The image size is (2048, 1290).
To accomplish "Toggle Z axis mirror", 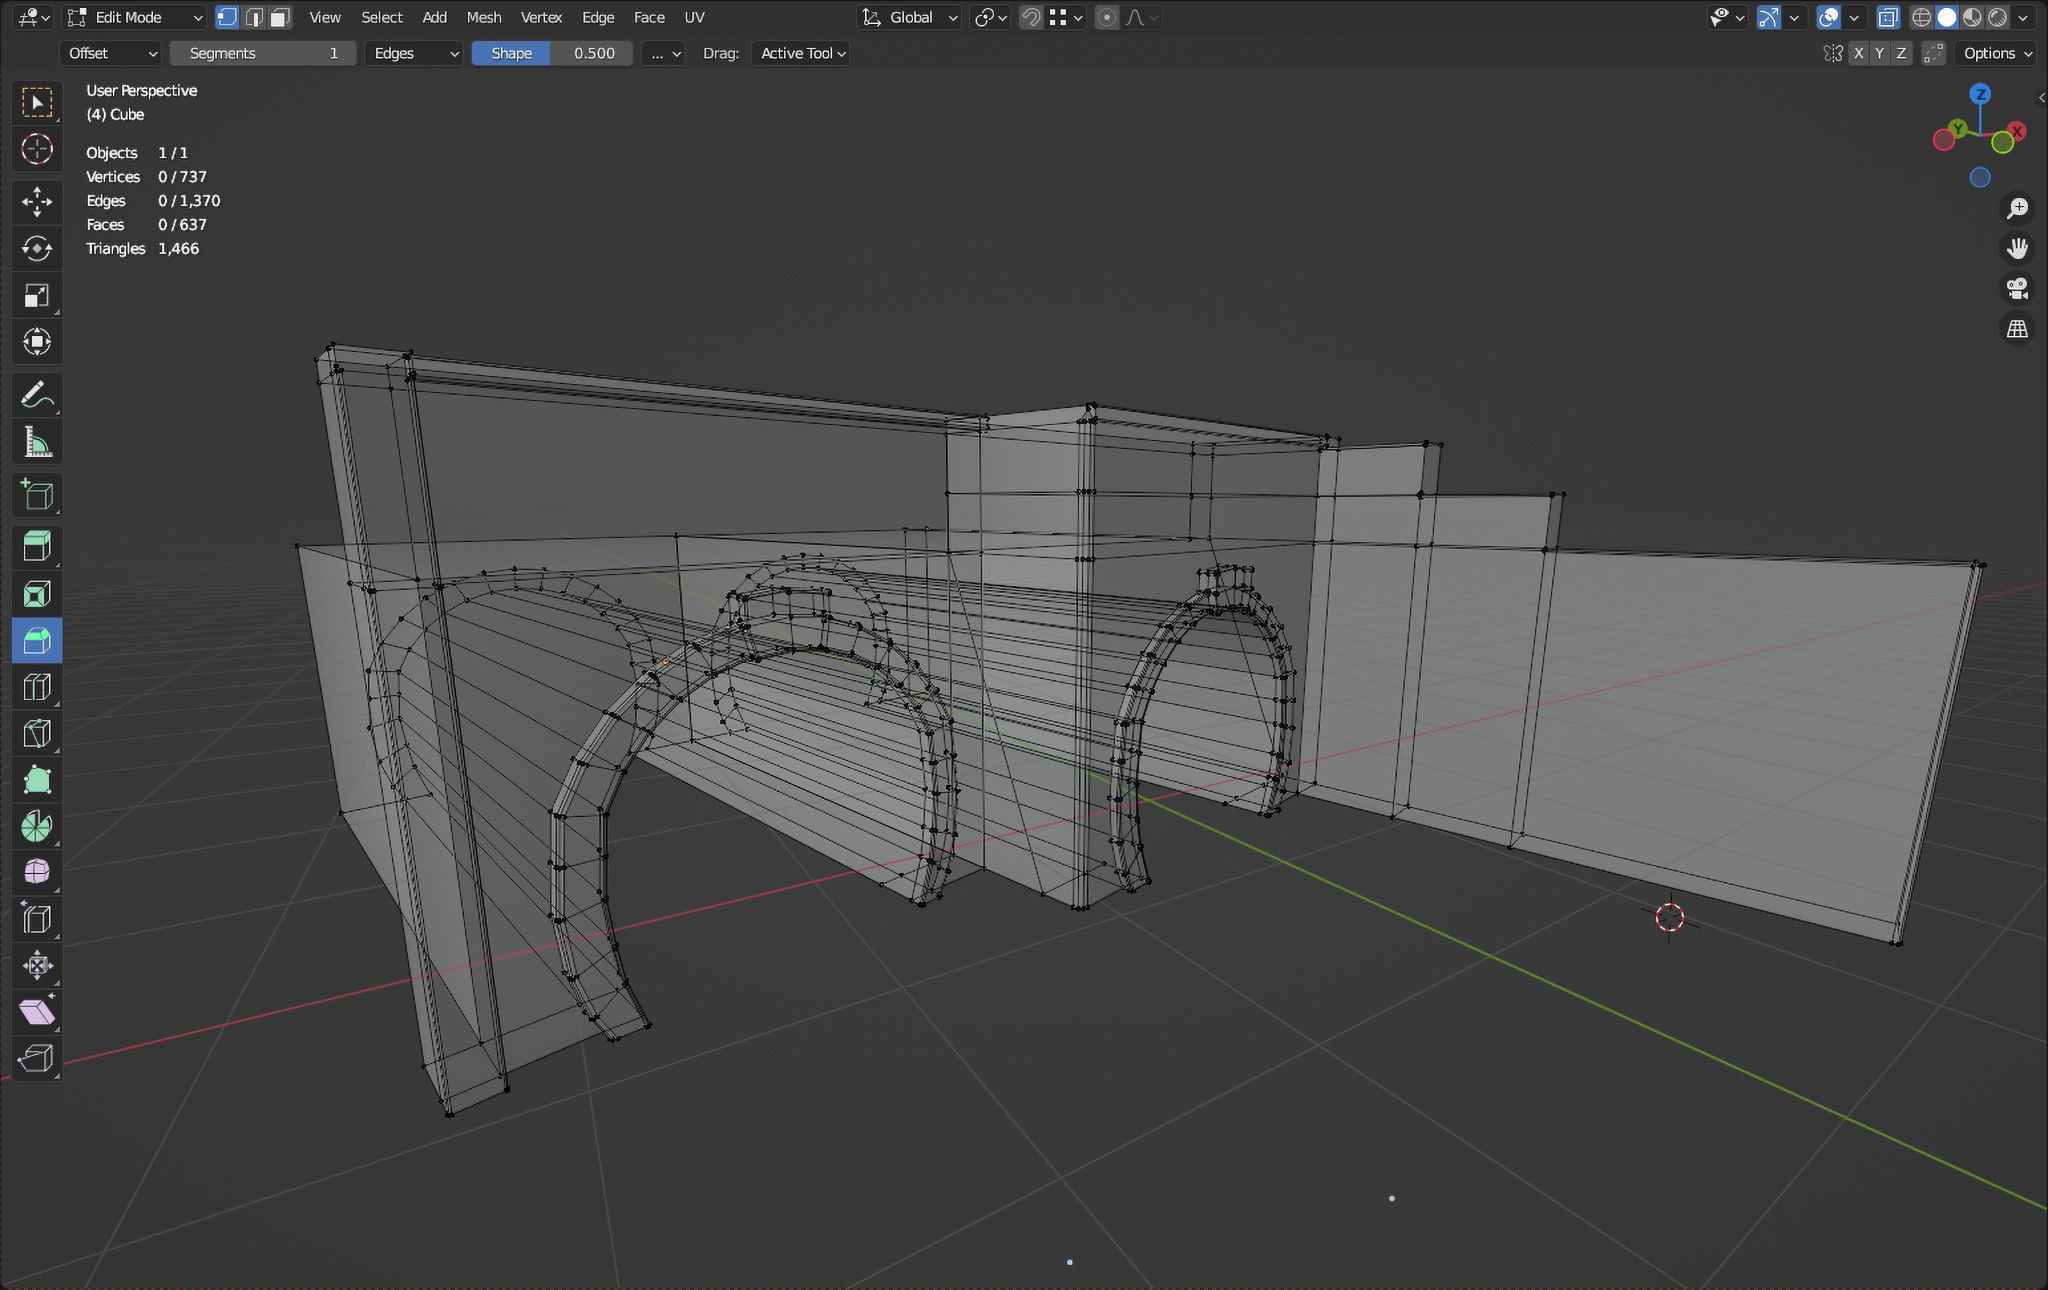I will [x=1901, y=53].
